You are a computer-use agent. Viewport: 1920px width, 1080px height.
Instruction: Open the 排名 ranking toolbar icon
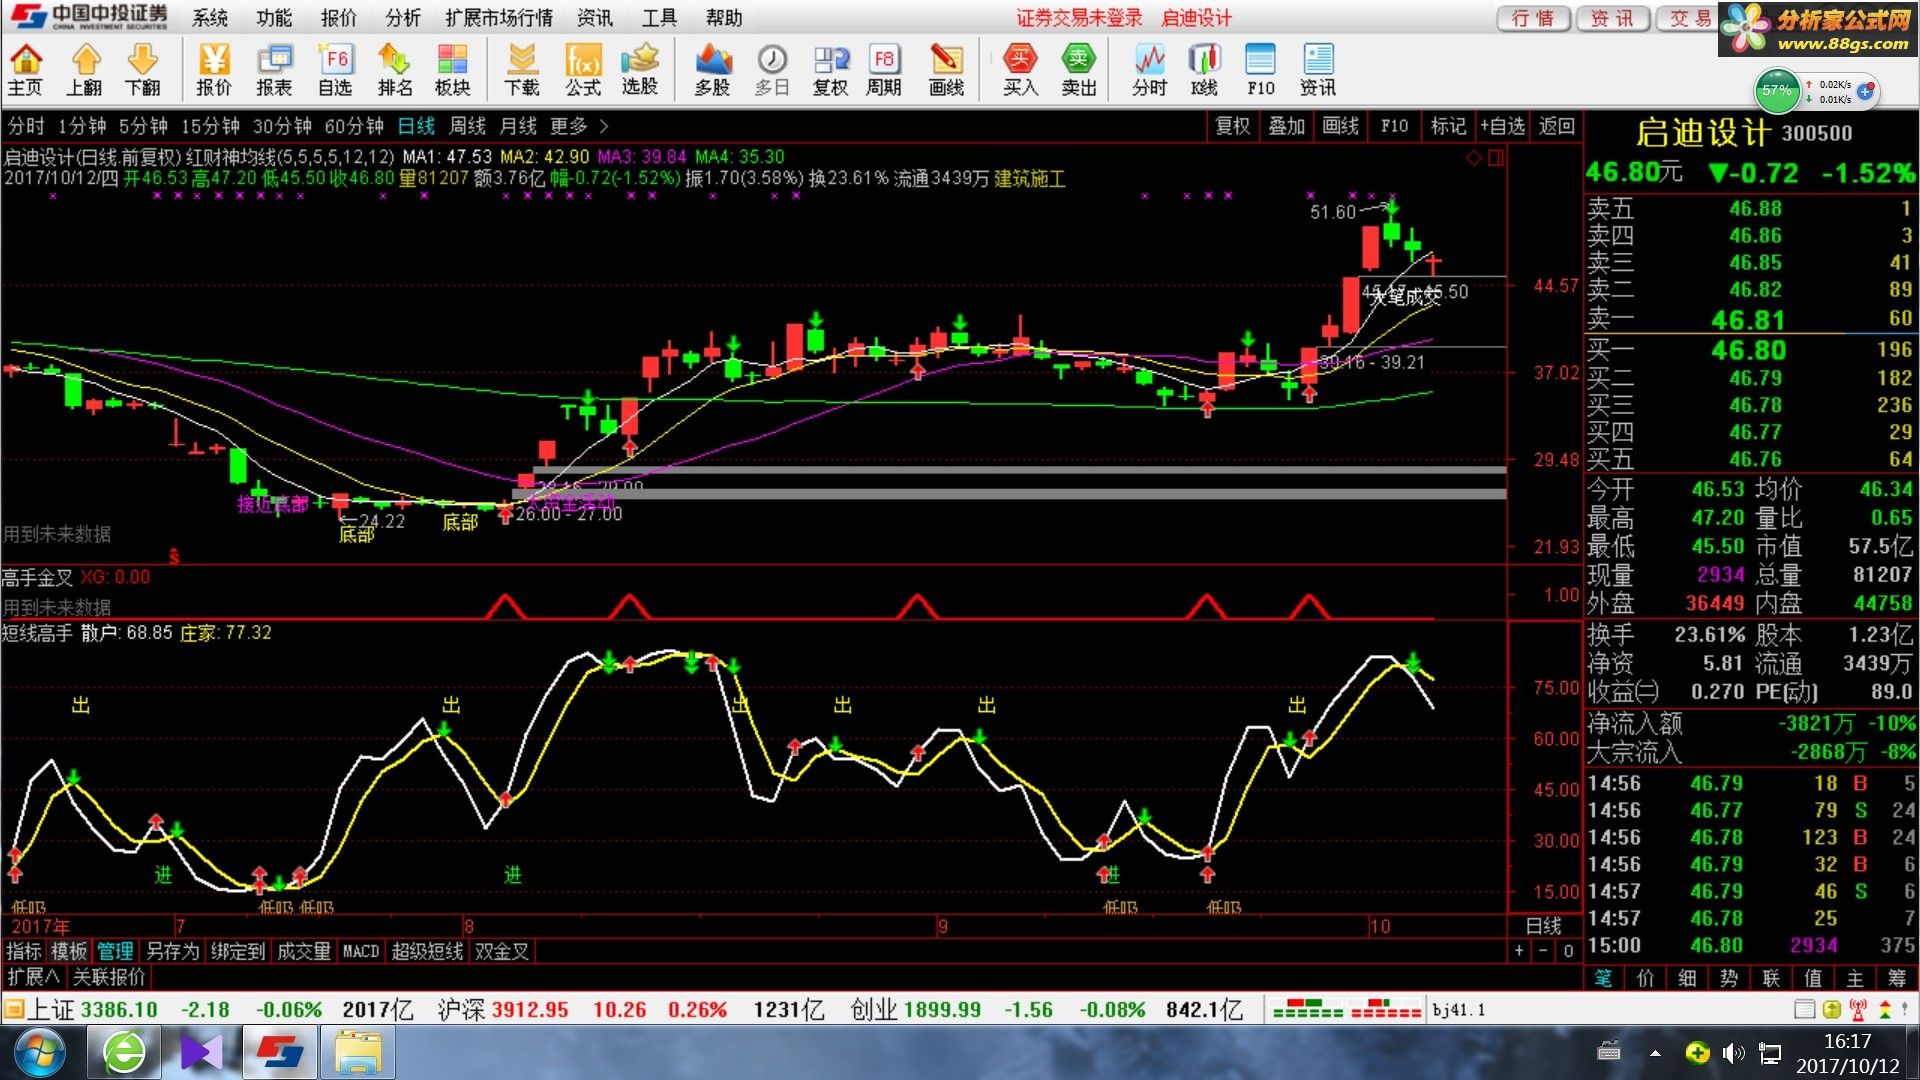point(395,70)
